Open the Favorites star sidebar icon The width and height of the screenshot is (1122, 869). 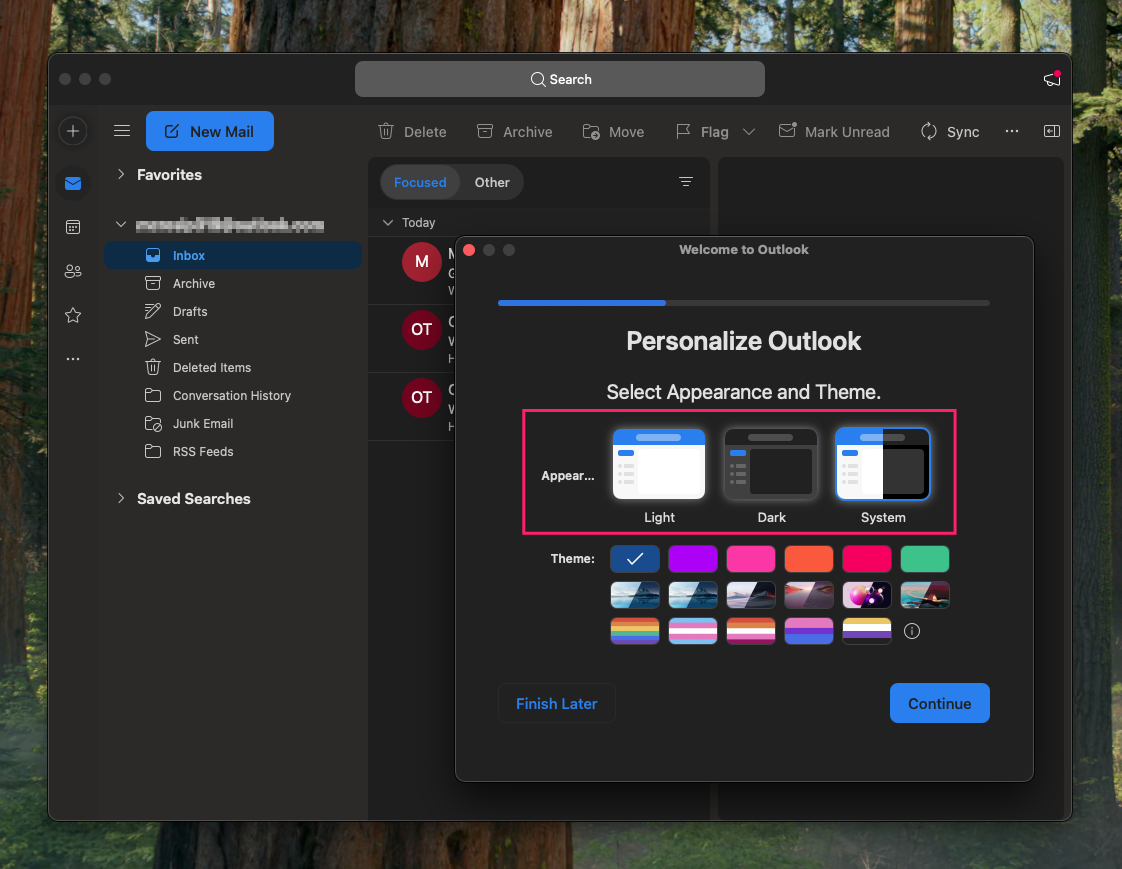pos(73,315)
